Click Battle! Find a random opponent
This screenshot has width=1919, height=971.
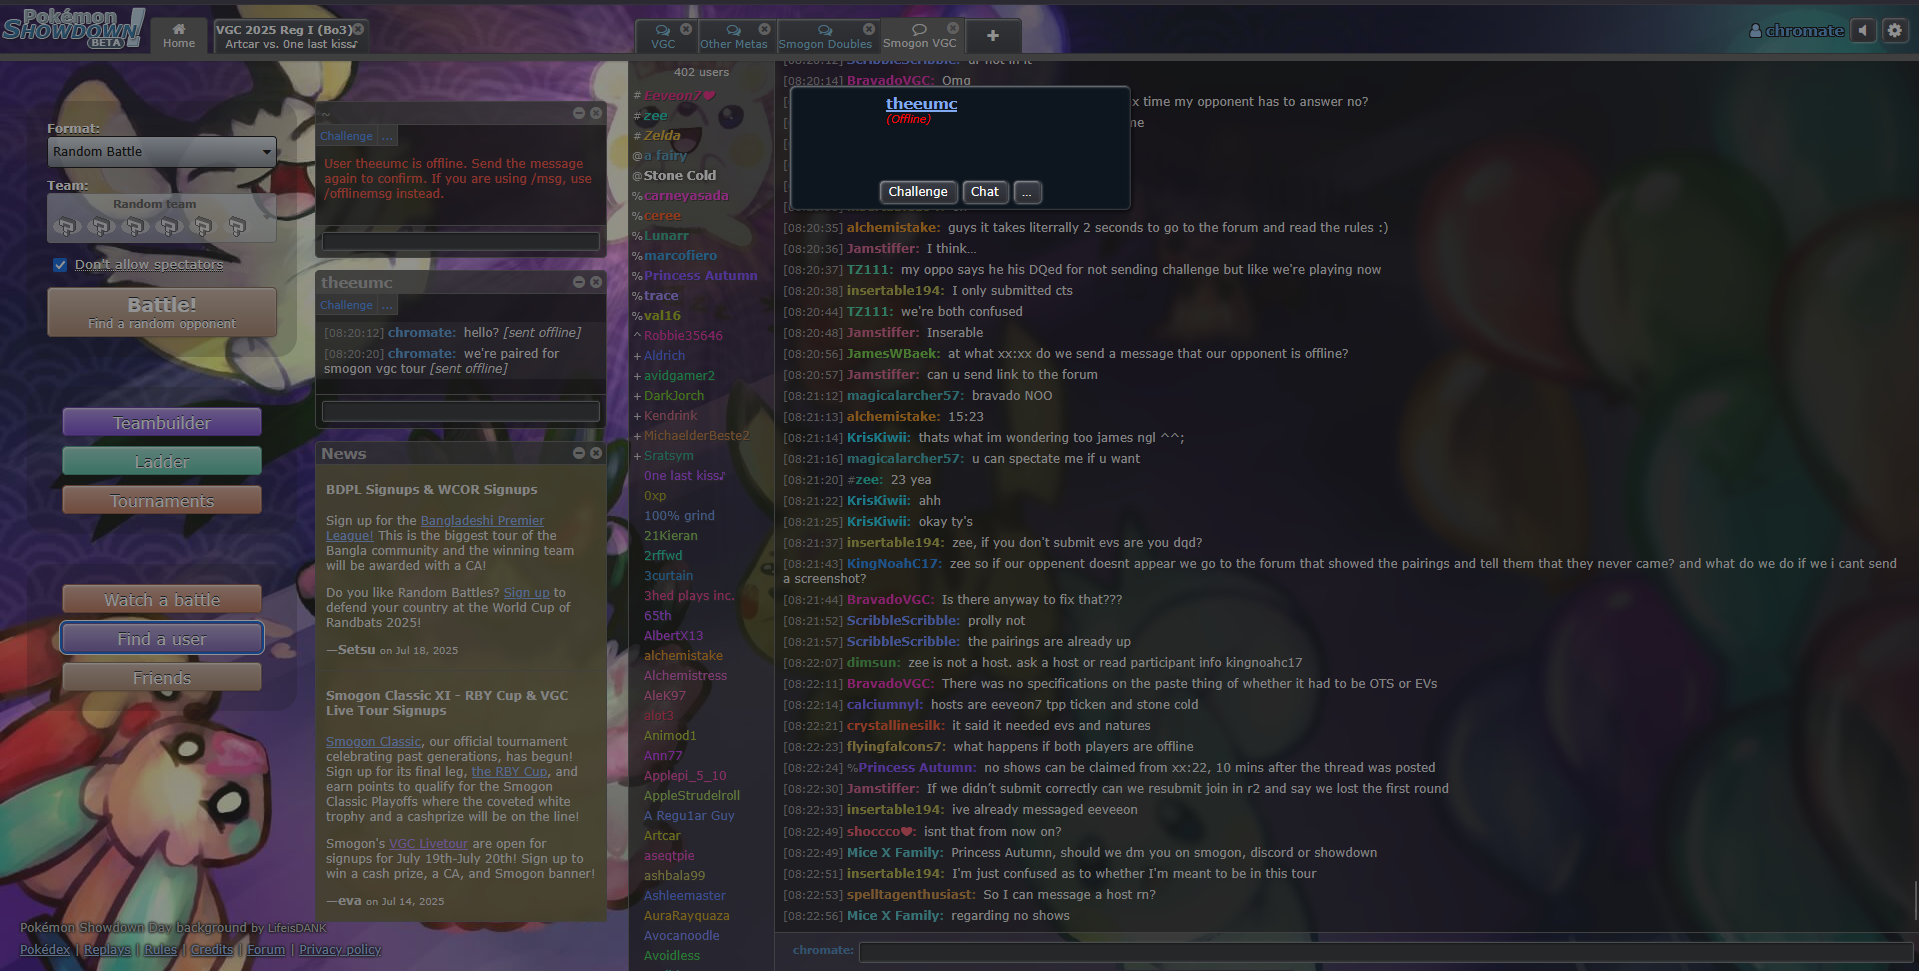[162, 312]
